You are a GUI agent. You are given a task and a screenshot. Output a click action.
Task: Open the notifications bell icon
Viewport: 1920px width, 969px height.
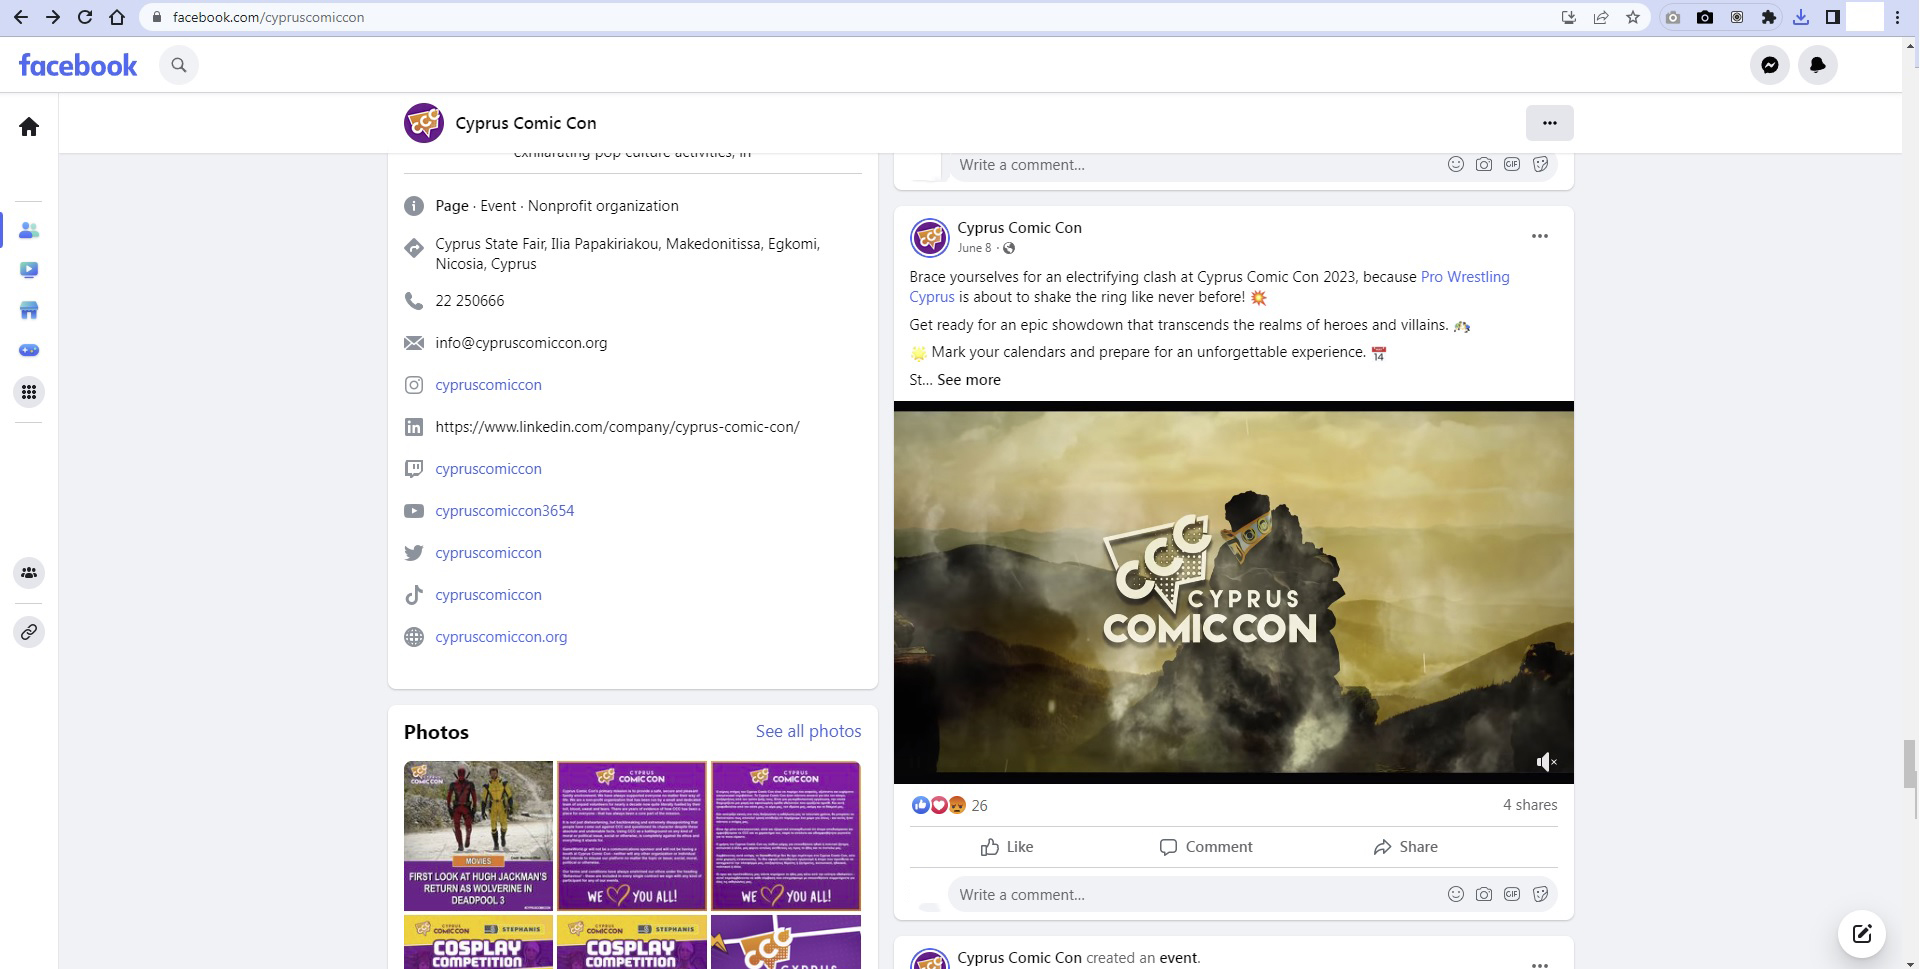click(1817, 65)
